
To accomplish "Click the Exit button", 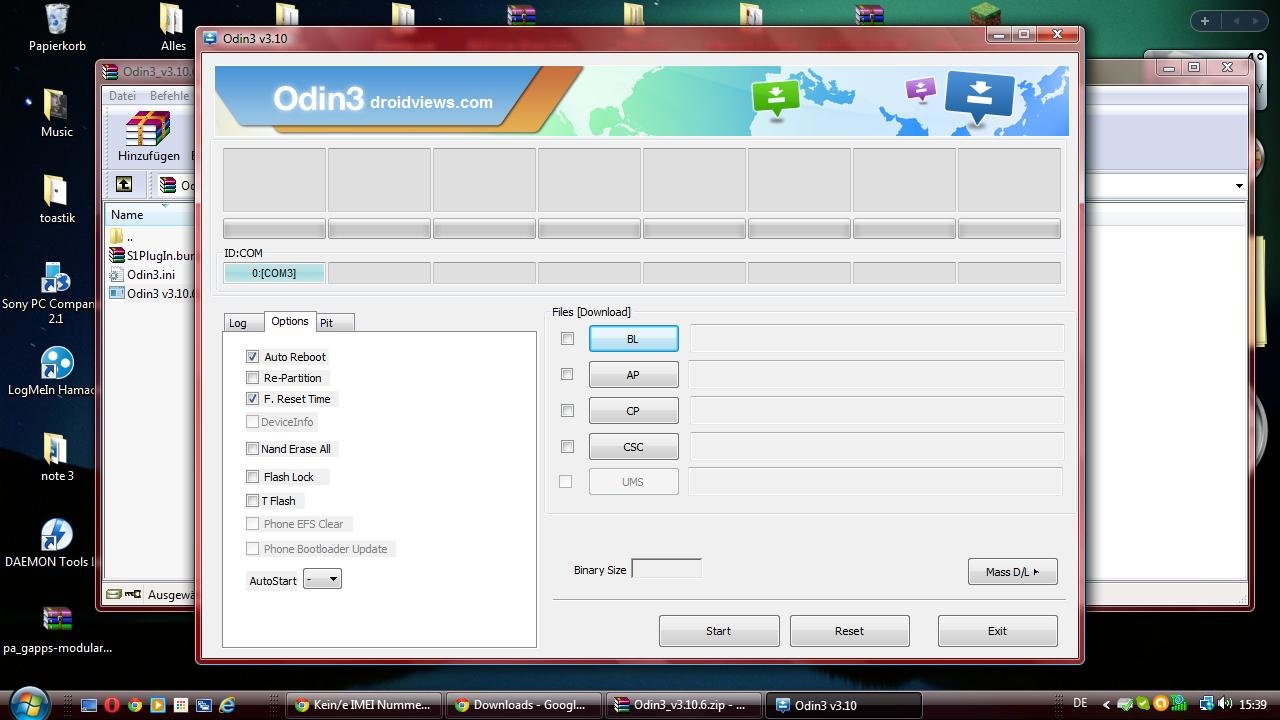I will tap(998, 631).
